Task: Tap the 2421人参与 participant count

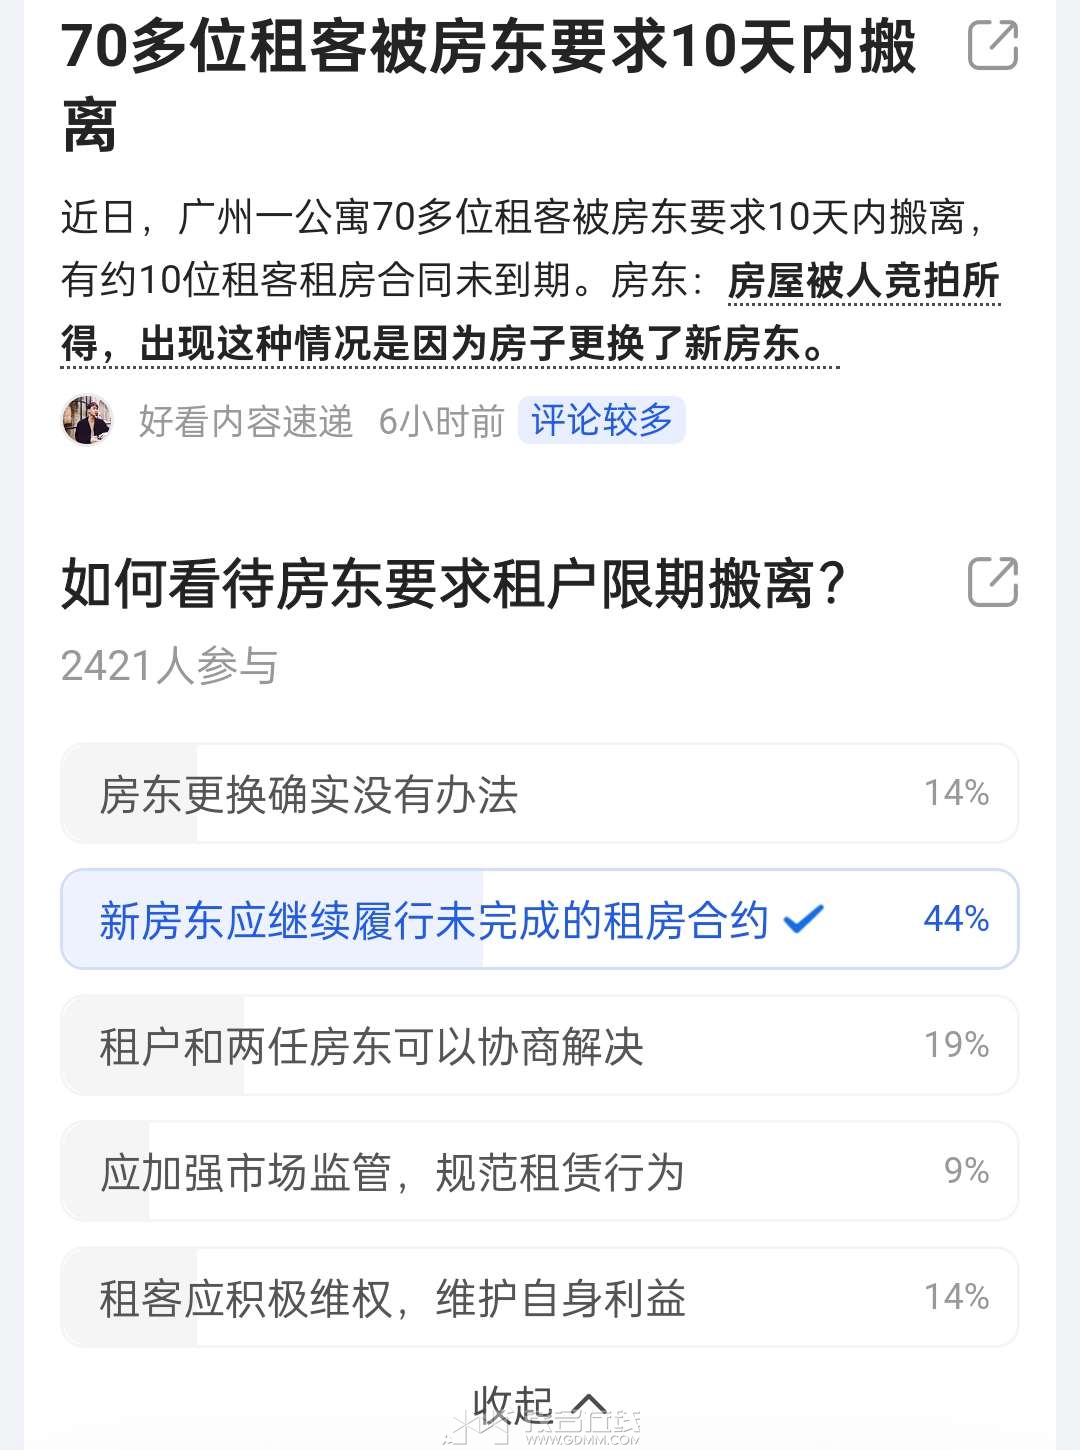Action: [x=169, y=666]
